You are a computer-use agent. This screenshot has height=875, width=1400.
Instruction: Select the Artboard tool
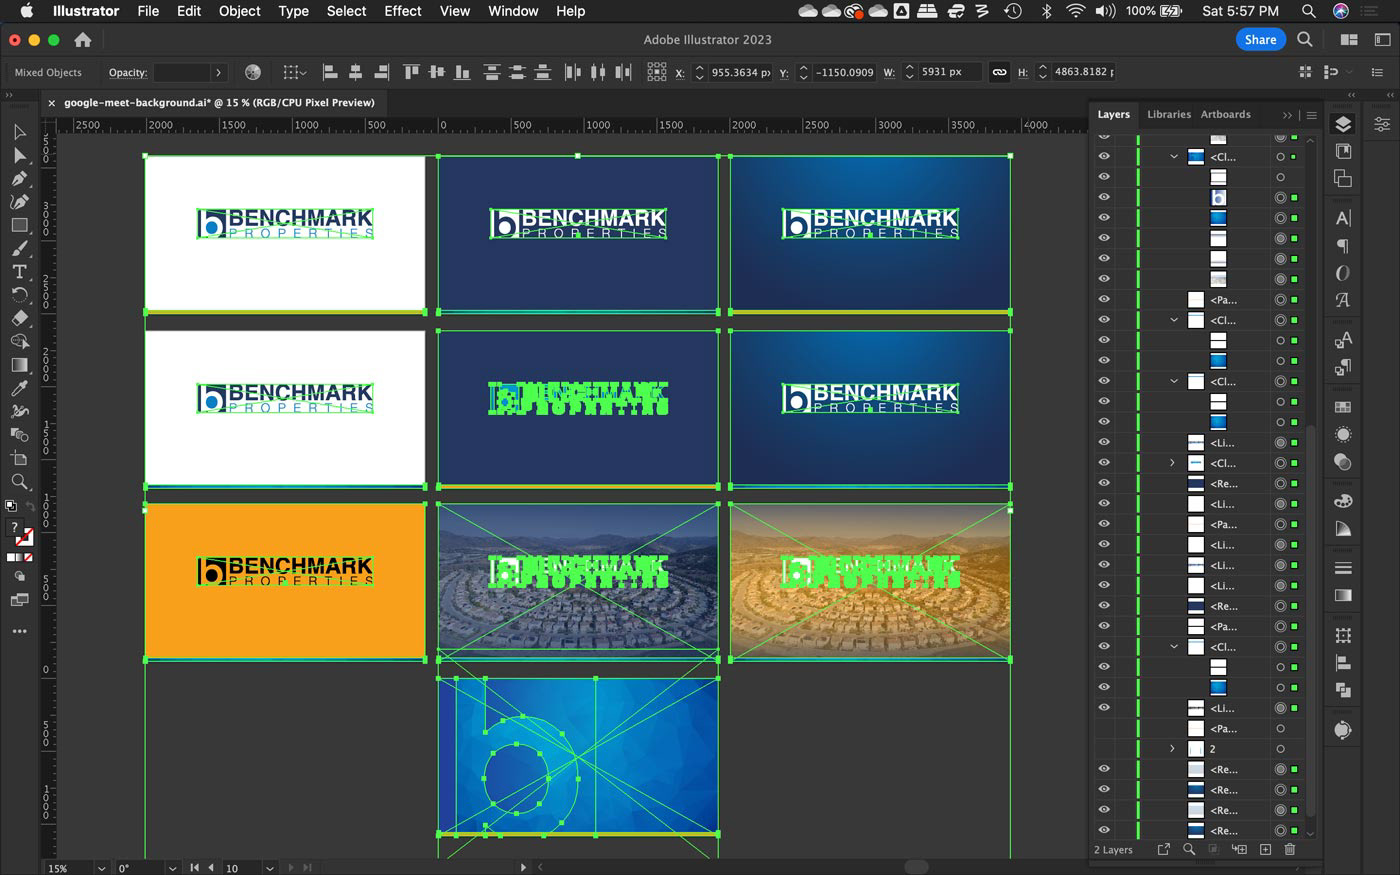pyautogui.click(x=19, y=458)
